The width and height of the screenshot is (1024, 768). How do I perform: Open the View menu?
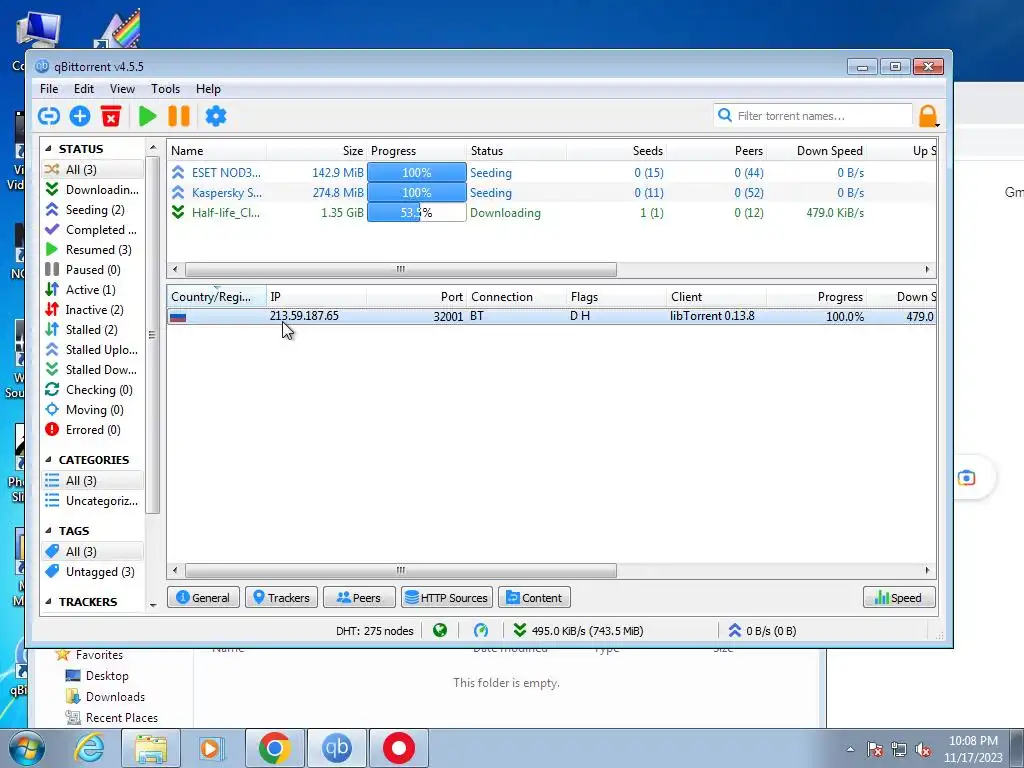coord(122,89)
